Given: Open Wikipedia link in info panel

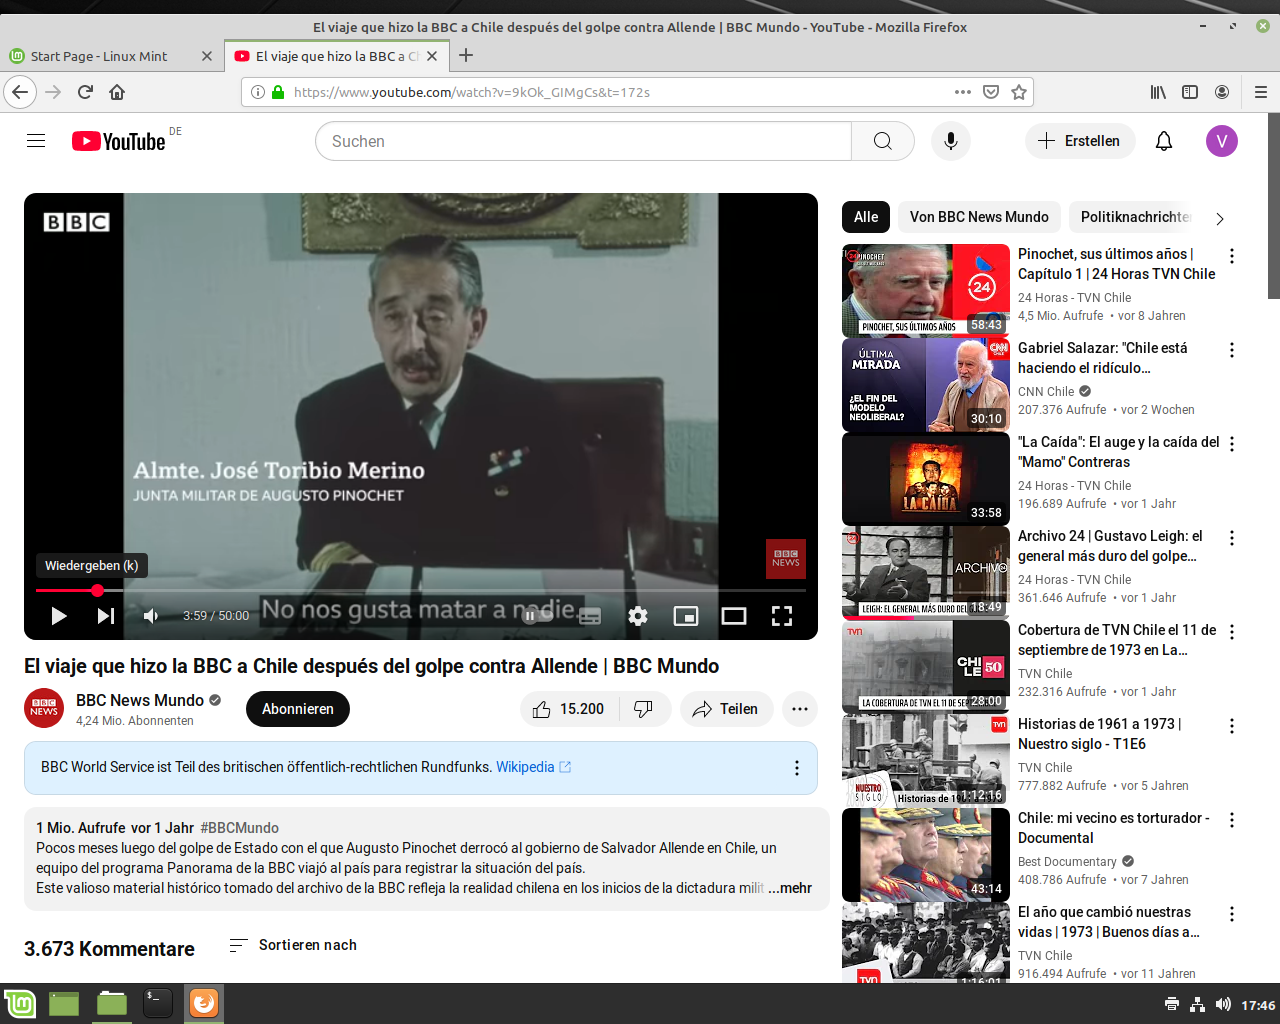Looking at the screenshot, I should pyautogui.click(x=533, y=767).
